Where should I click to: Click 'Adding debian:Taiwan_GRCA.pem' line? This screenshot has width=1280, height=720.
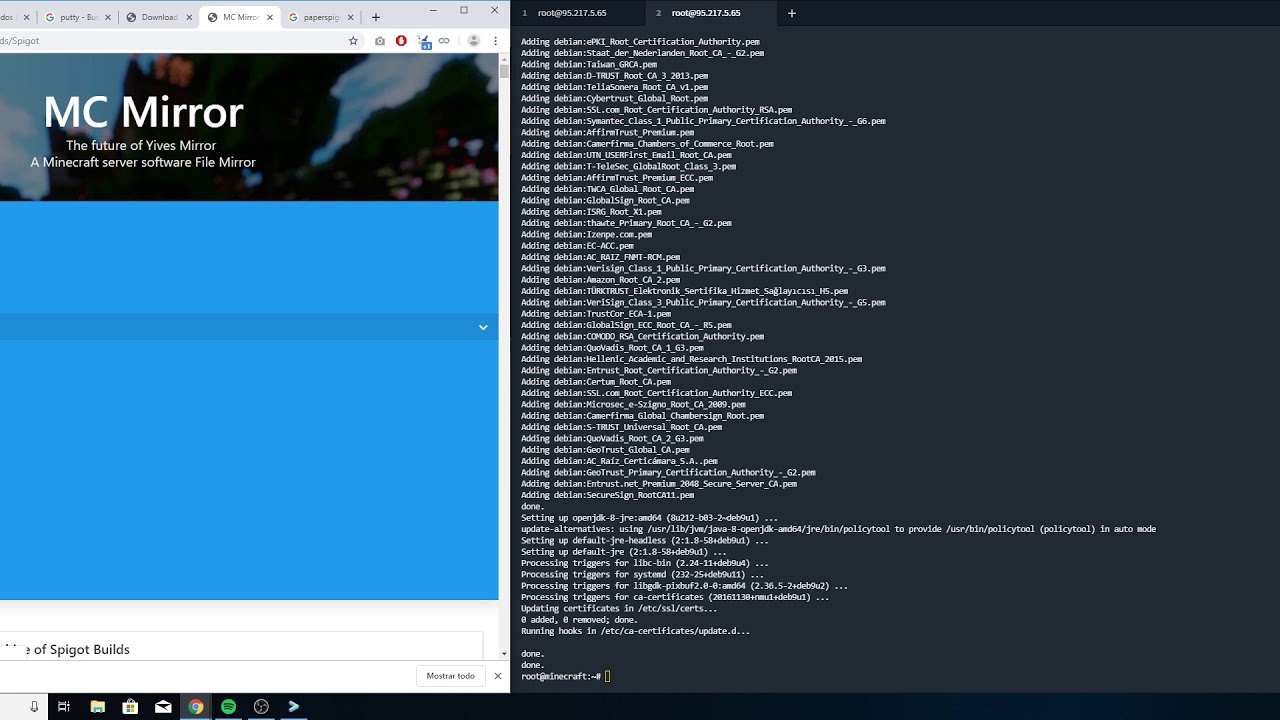pos(589,64)
